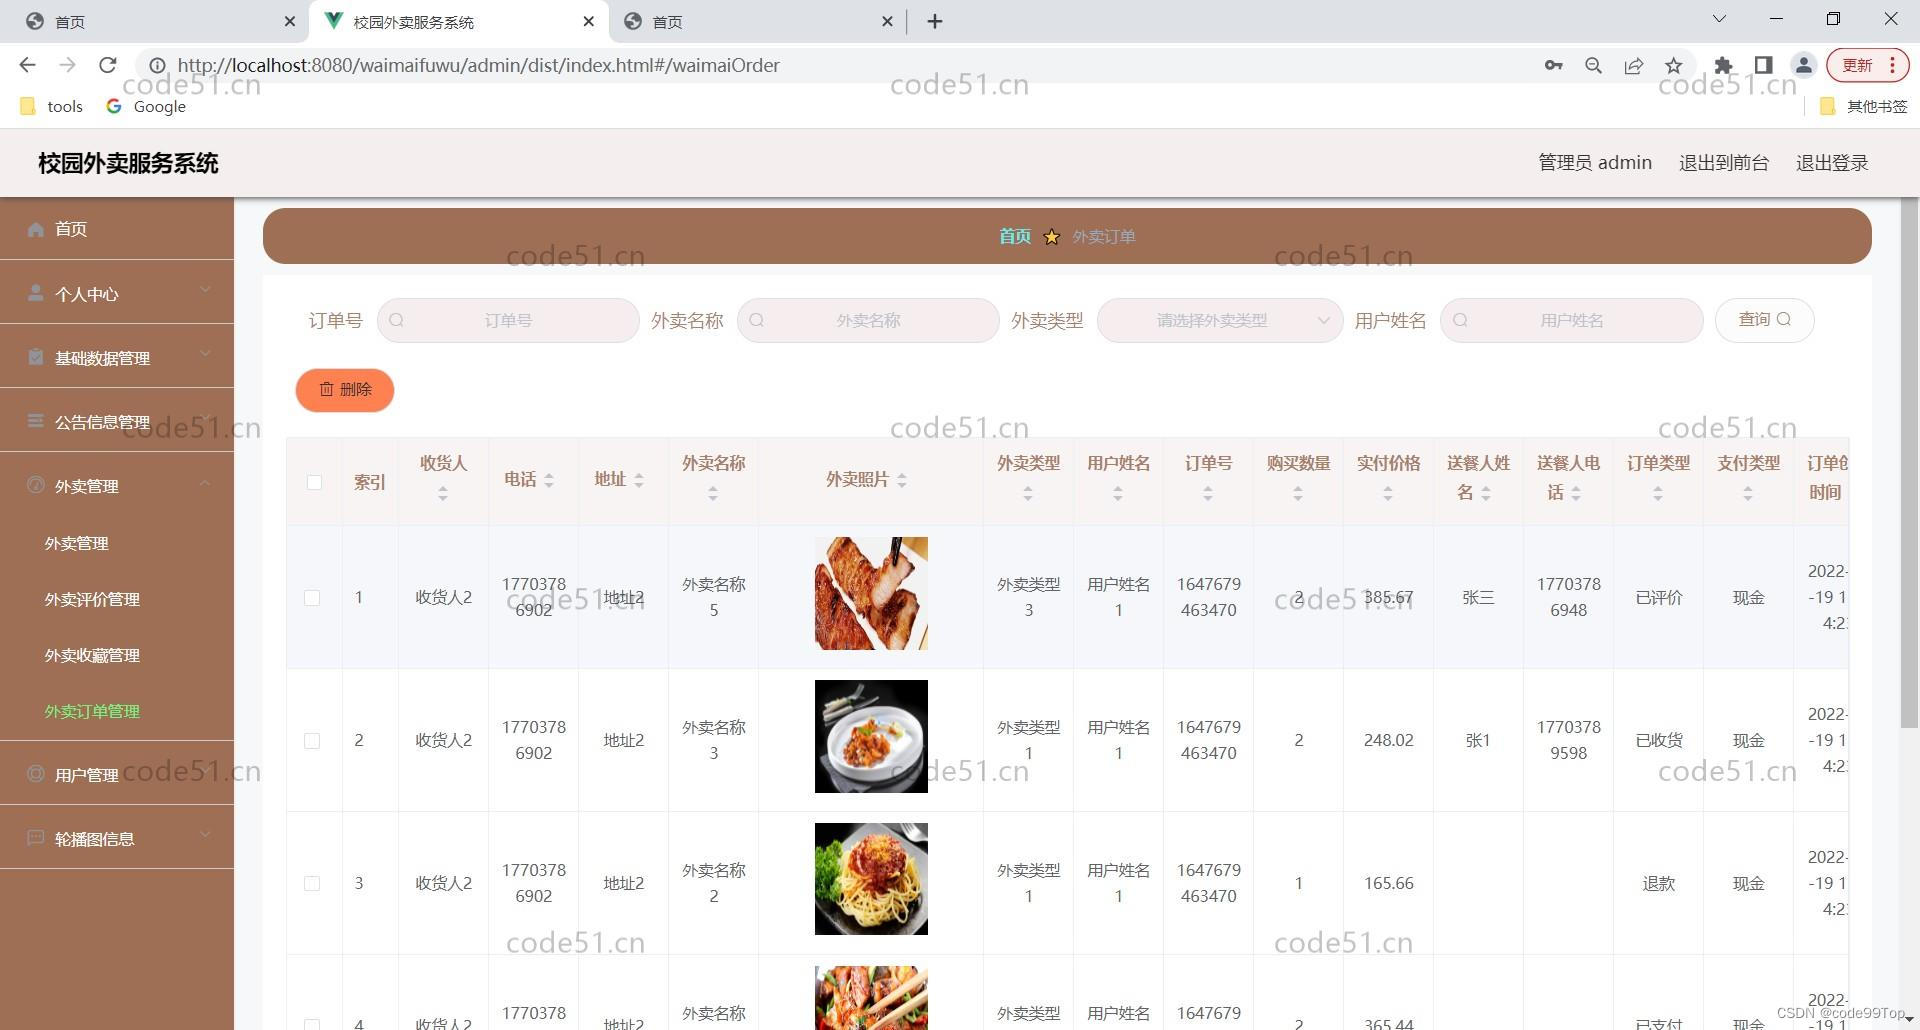Click the site info icon
Screen dimensions: 1920x1030
[157, 65]
